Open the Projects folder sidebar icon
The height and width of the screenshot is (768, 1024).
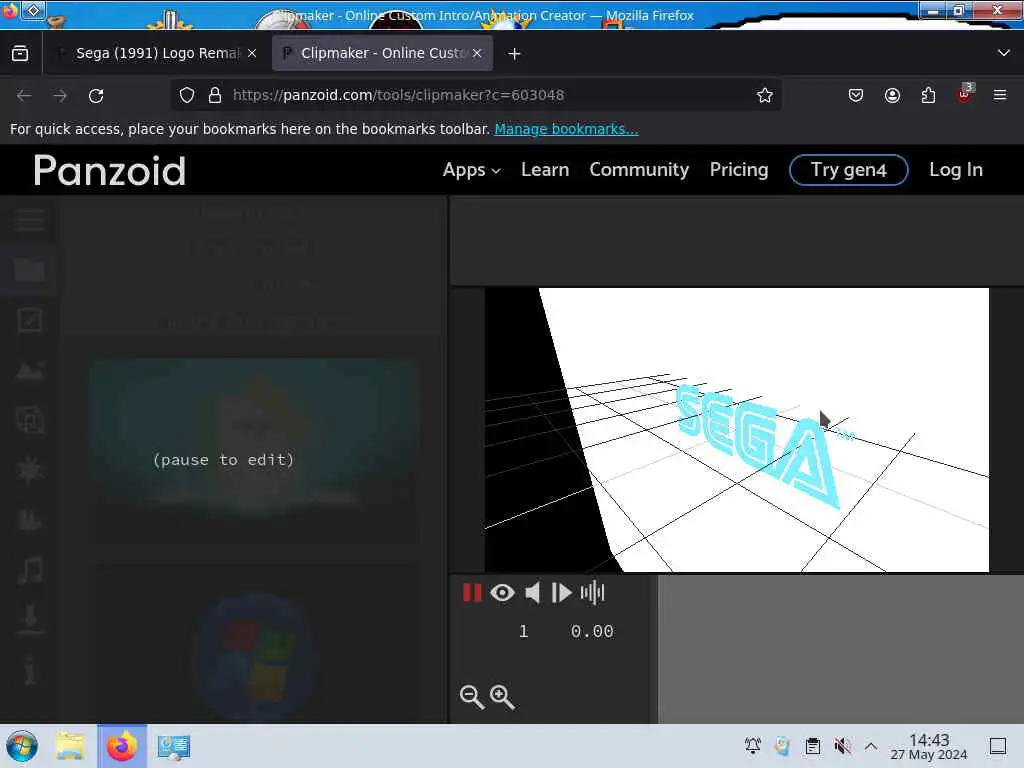pyautogui.click(x=29, y=270)
